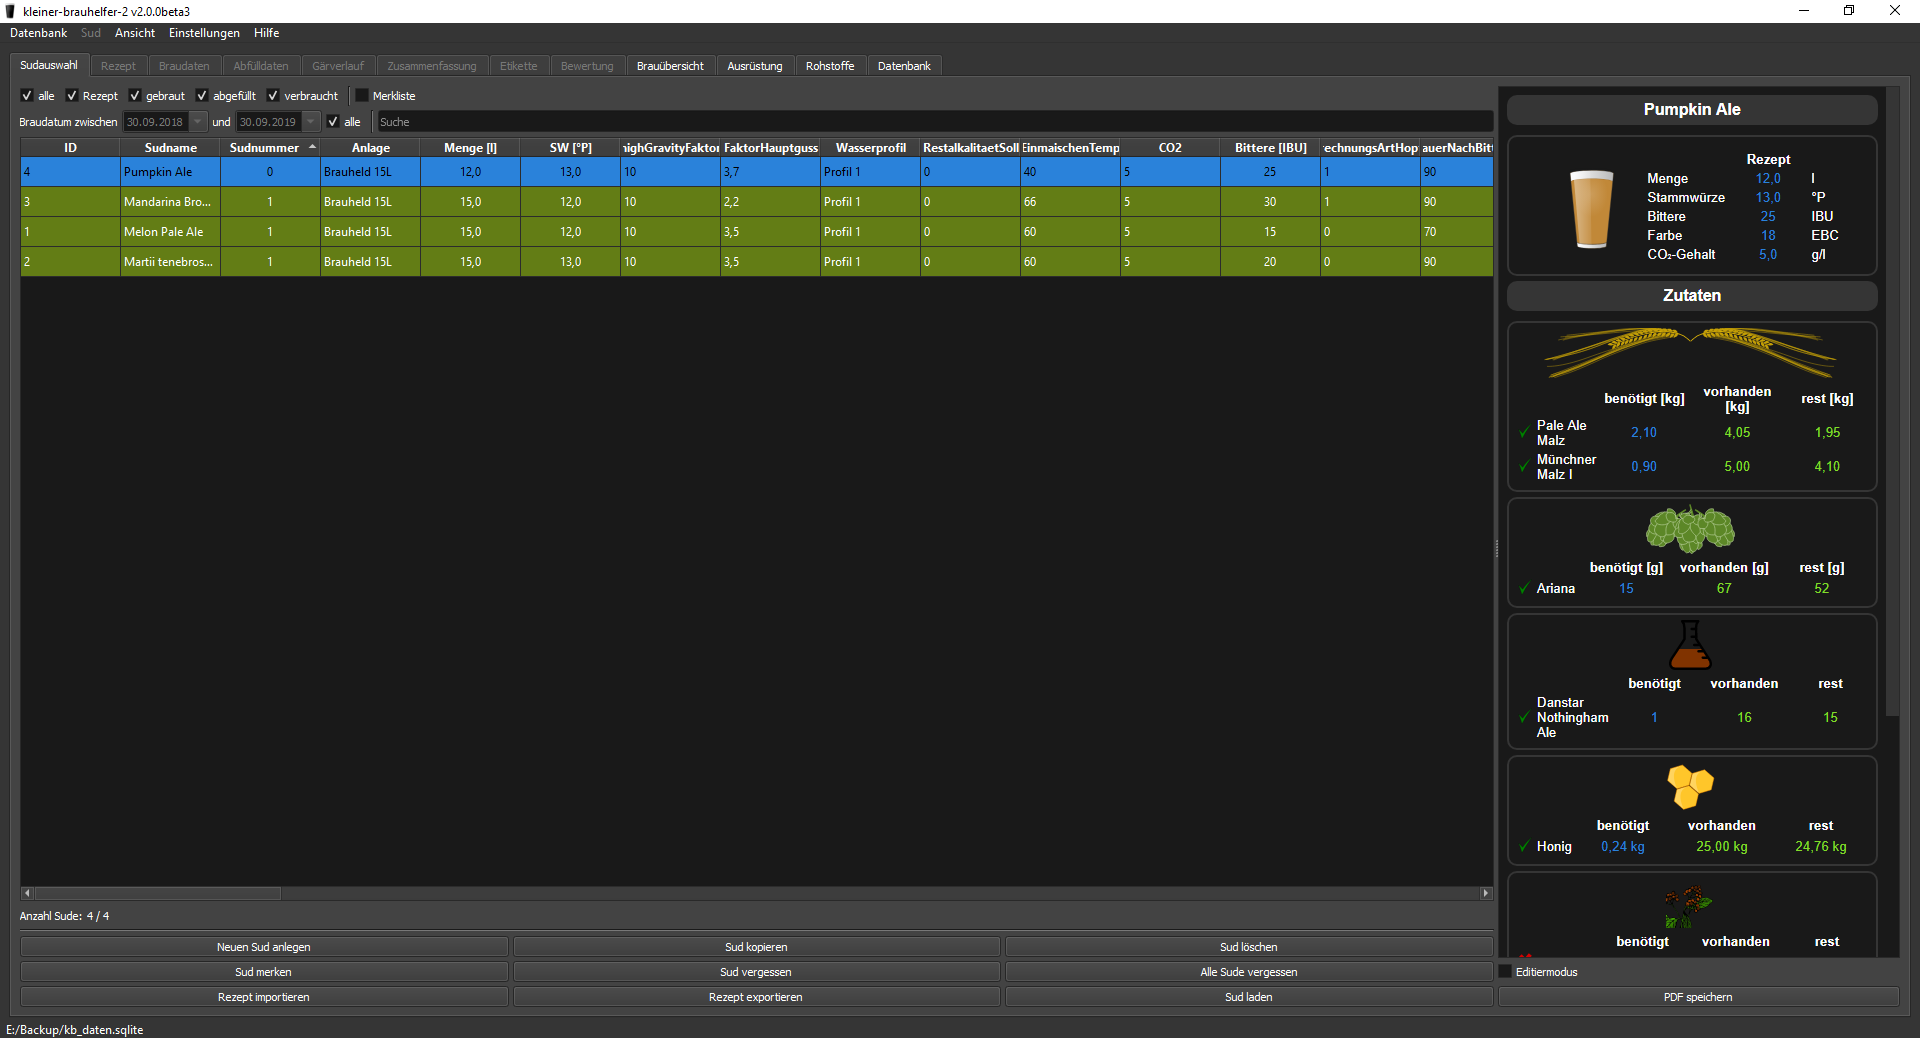Click the green hops icon
The image size is (1920, 1038).
point(1690,529)
